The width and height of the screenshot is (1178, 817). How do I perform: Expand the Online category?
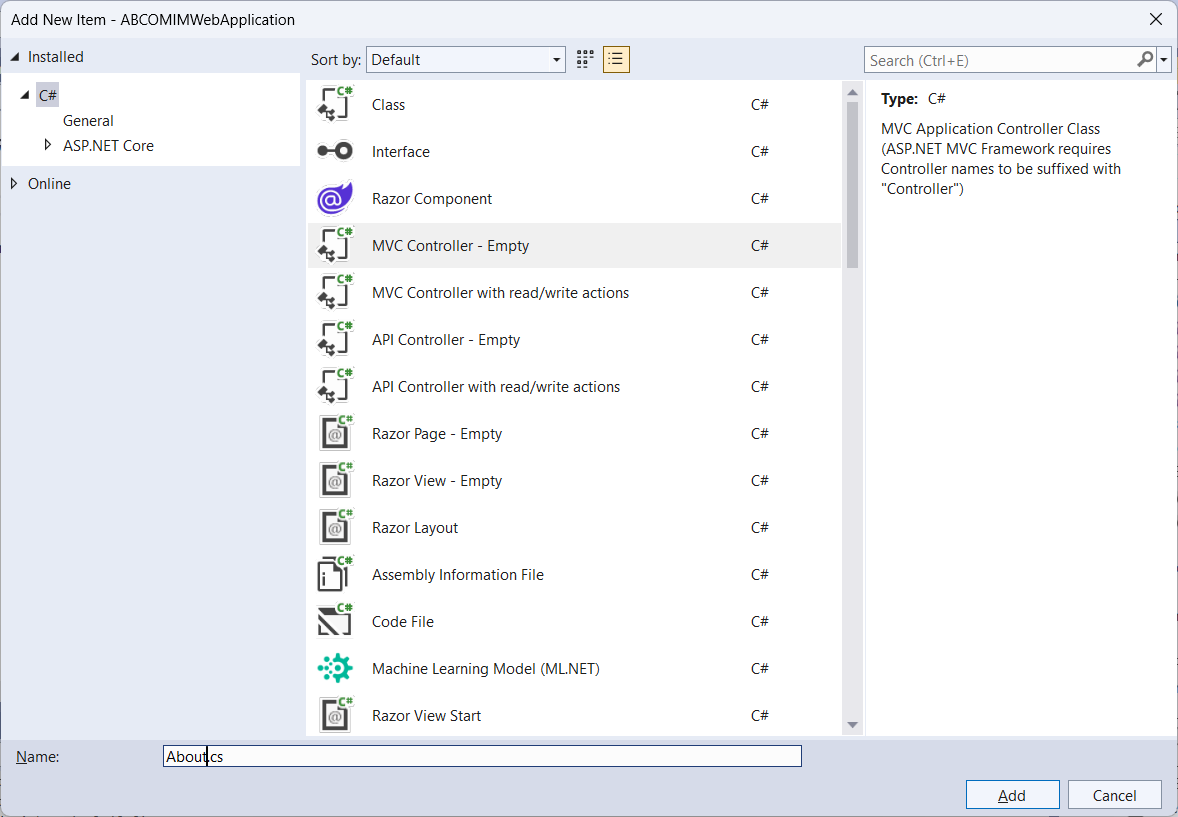tap(14, 184)
